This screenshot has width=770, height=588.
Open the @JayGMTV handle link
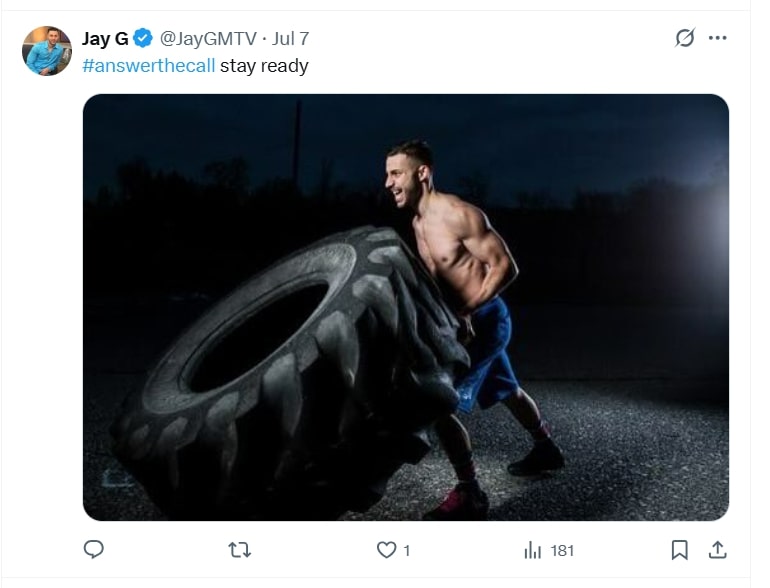(208, 38)
